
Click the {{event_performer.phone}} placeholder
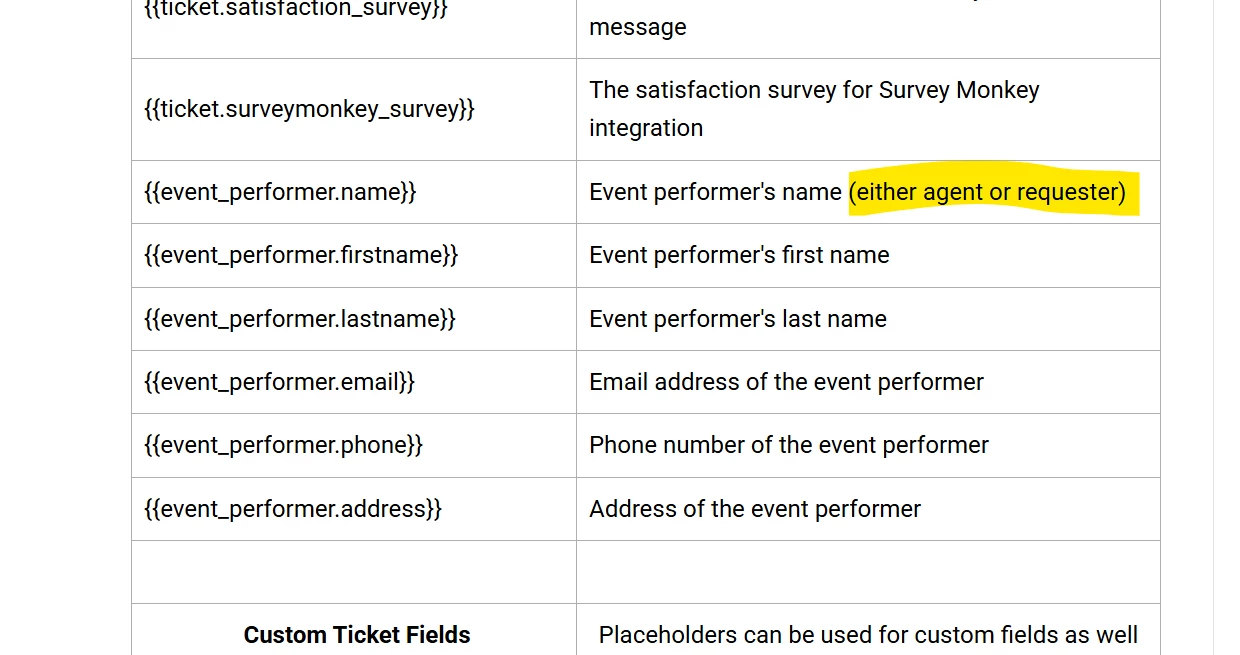coord(283,445)
